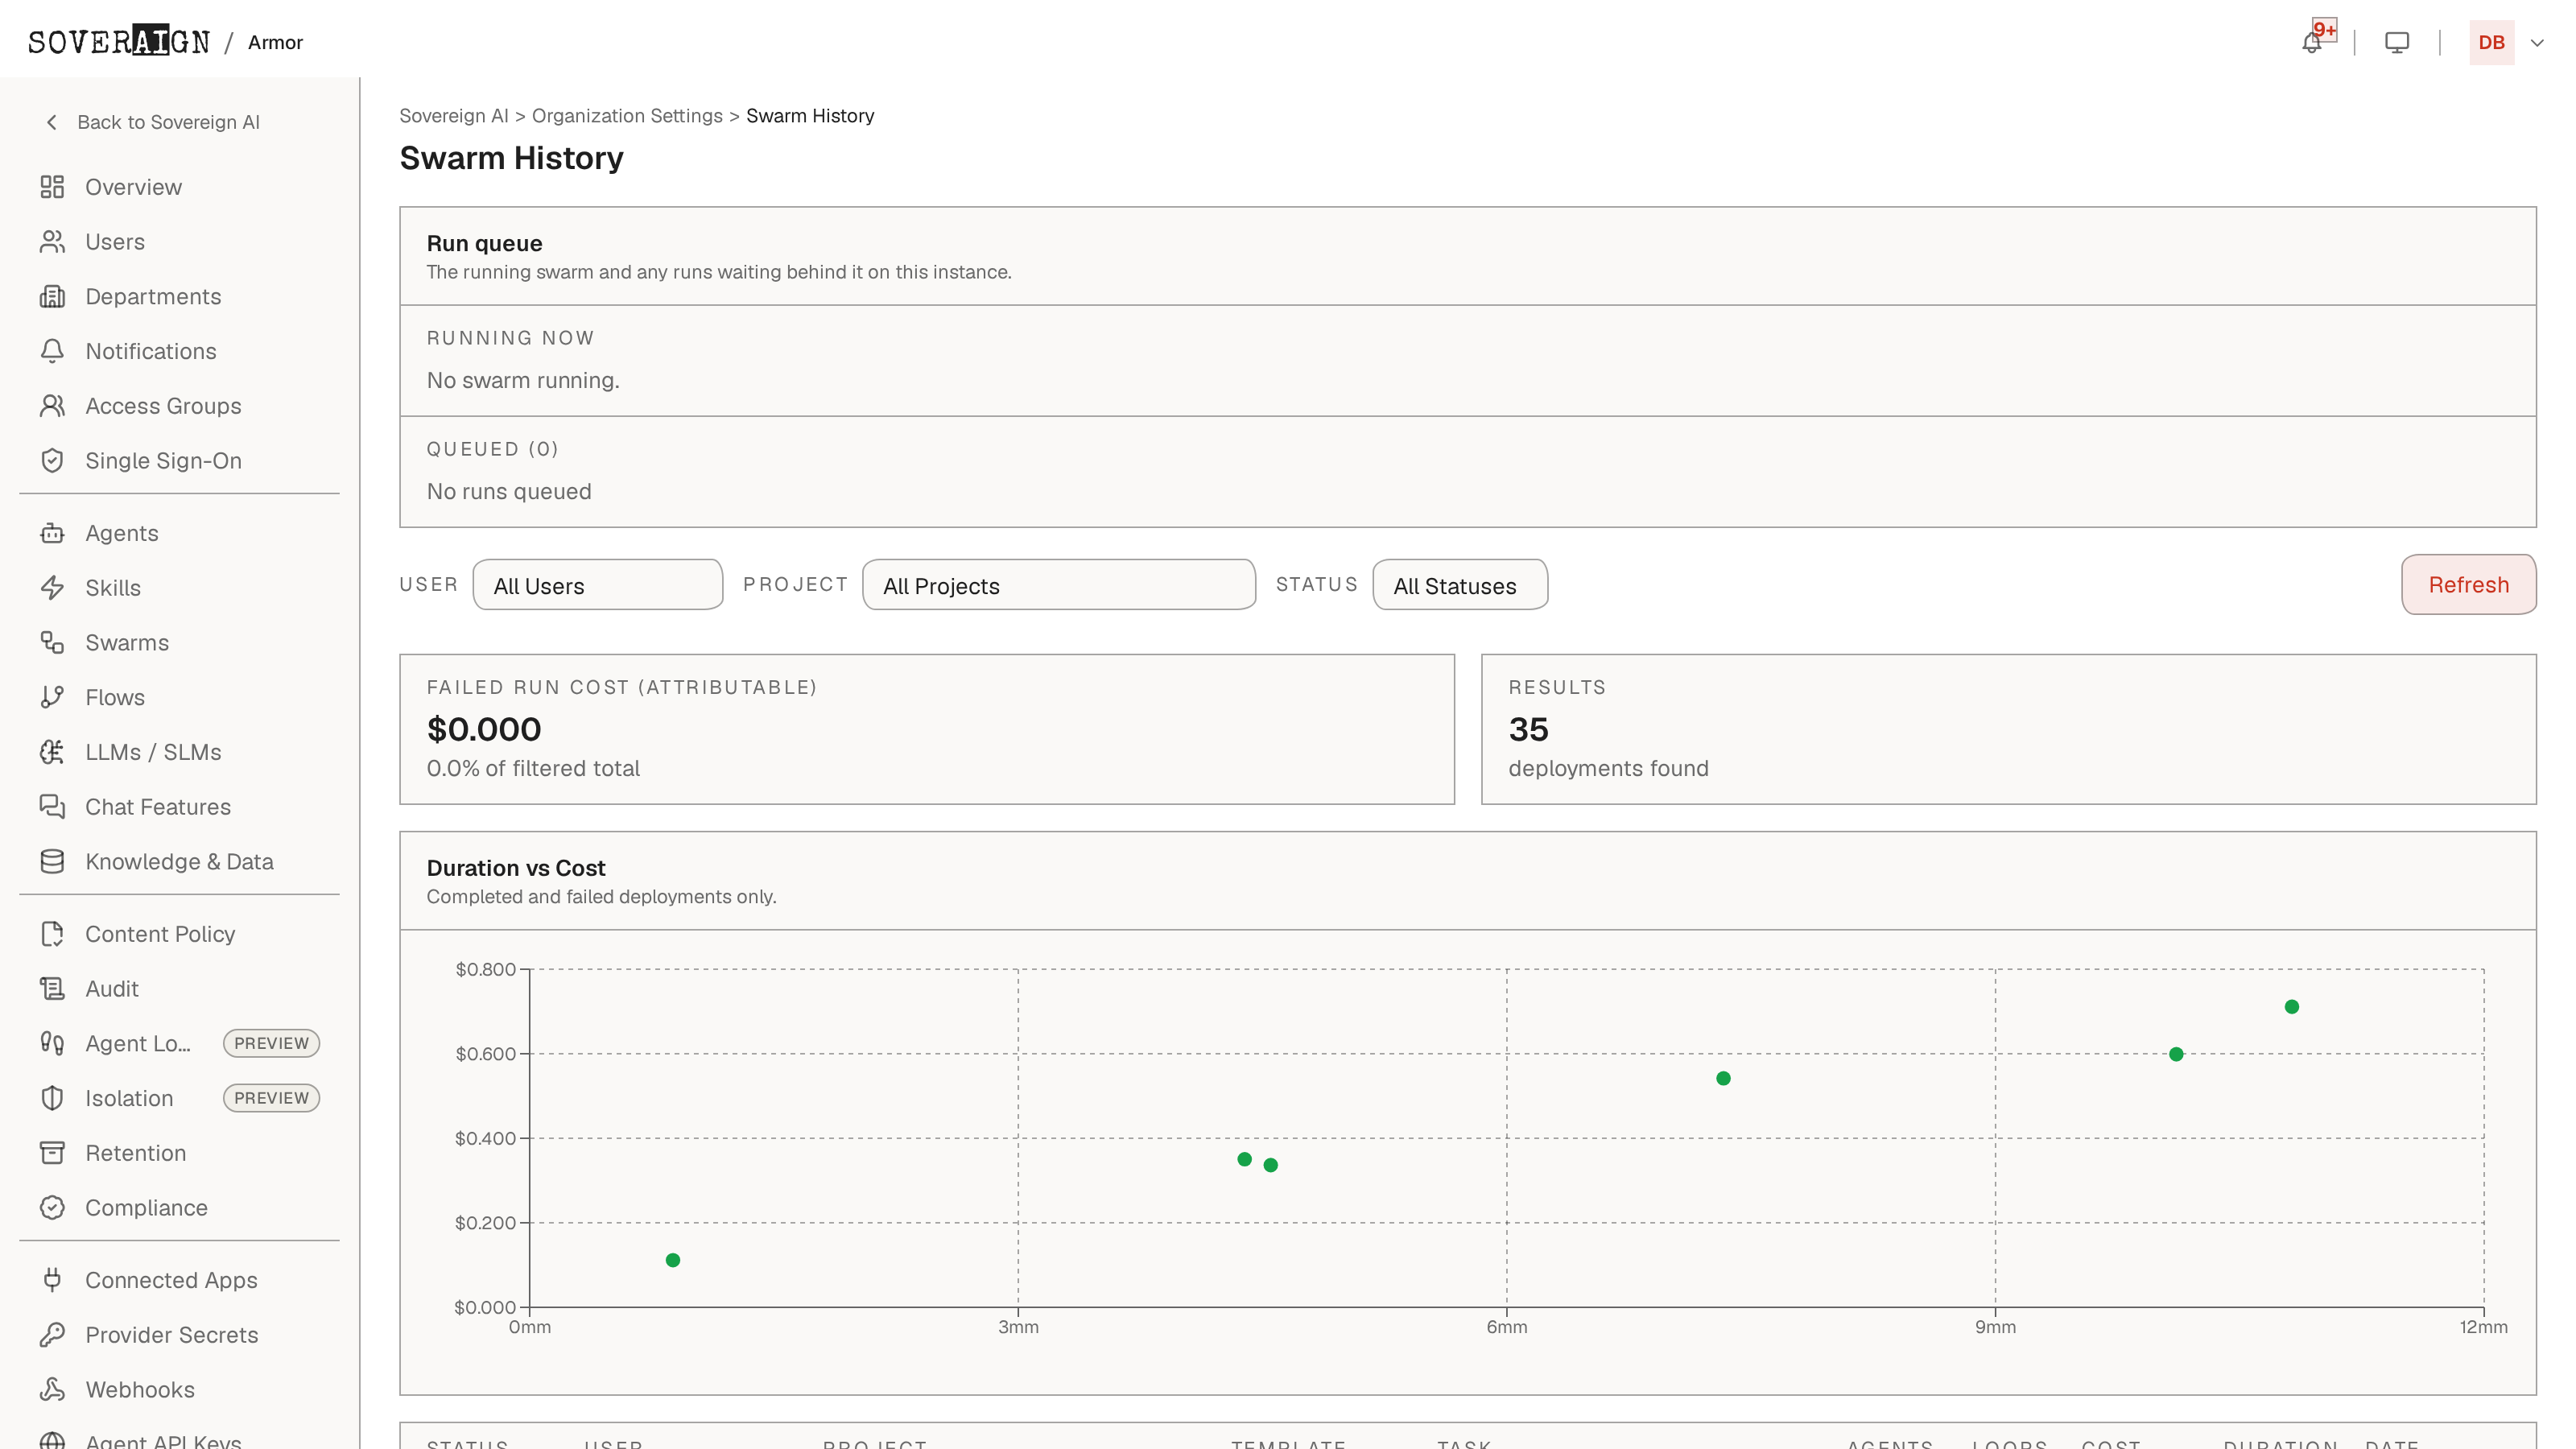Click the LLMs / SLMs brain icon
The width and height of the screenshot is (2576, 1449).
(52, 752)
